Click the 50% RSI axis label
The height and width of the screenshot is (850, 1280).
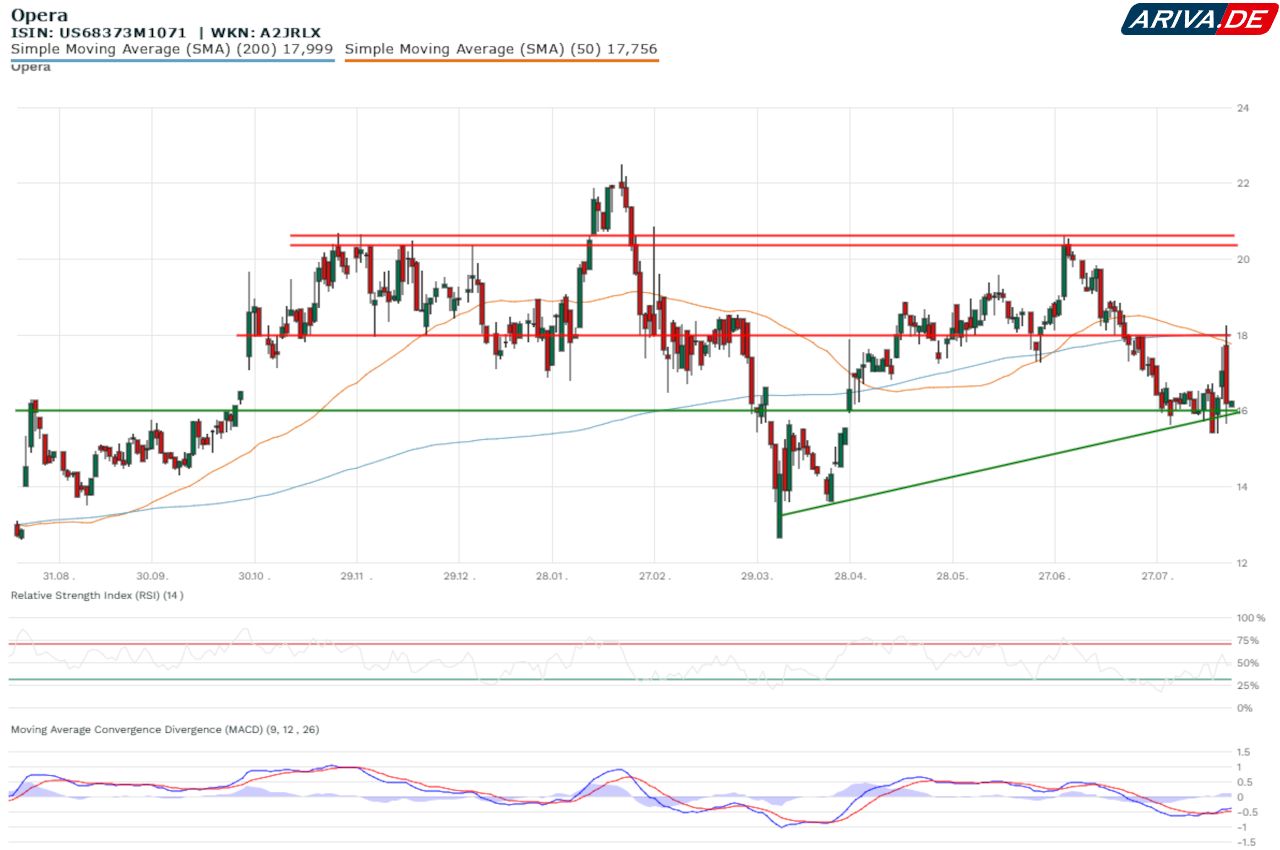point(1246,663)
